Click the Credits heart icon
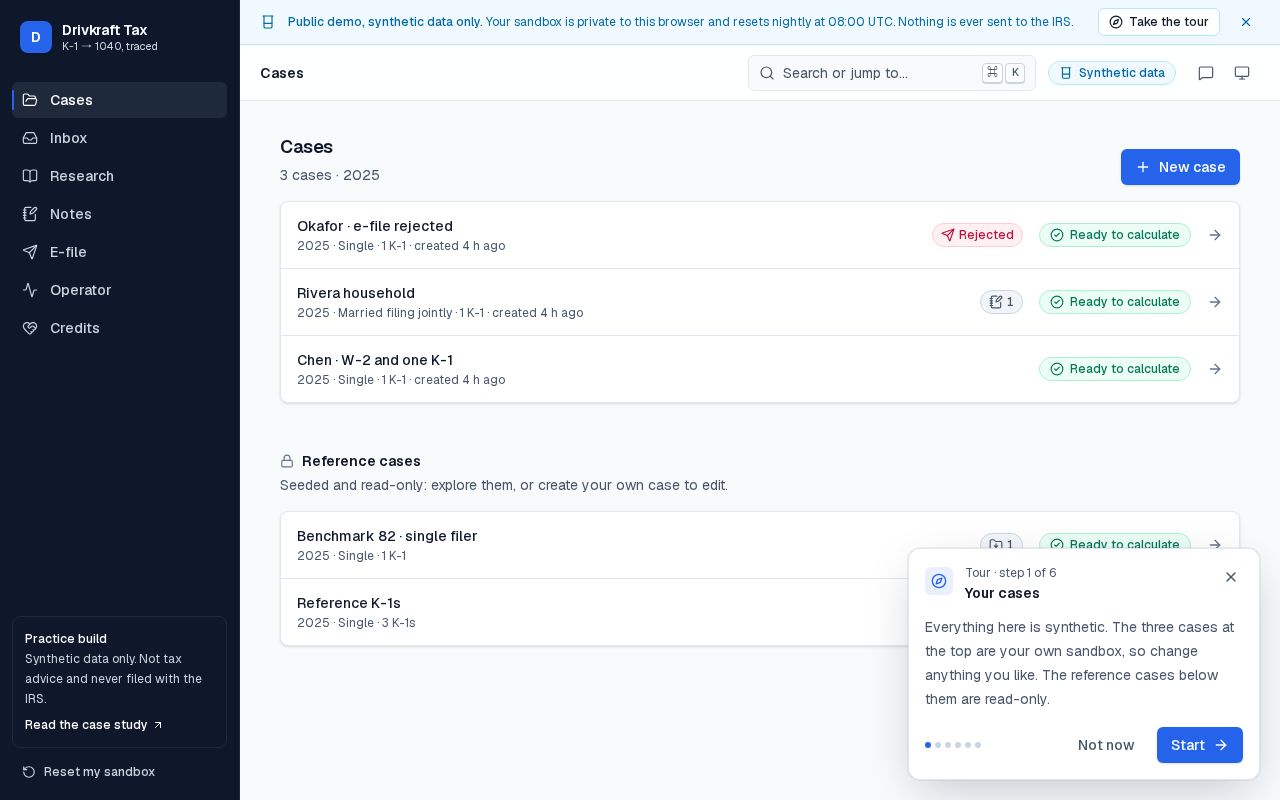1280x800 pixels. tap(30, 328)
